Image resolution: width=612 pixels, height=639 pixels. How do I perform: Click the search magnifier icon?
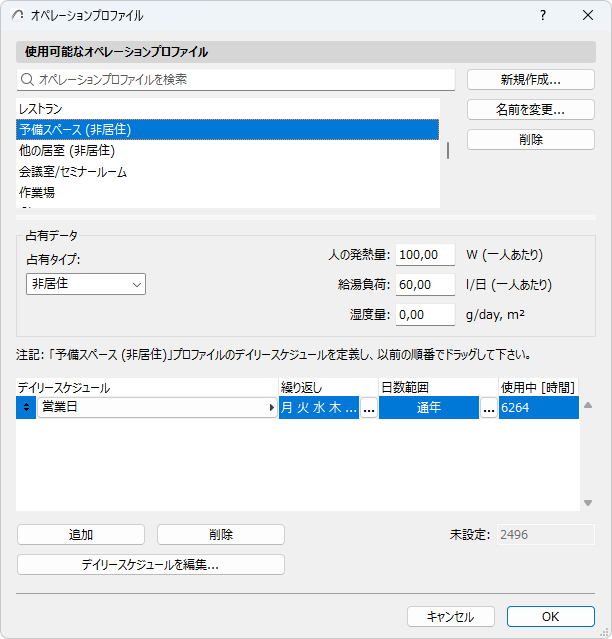pyautogui.click(x=27, y=79)
